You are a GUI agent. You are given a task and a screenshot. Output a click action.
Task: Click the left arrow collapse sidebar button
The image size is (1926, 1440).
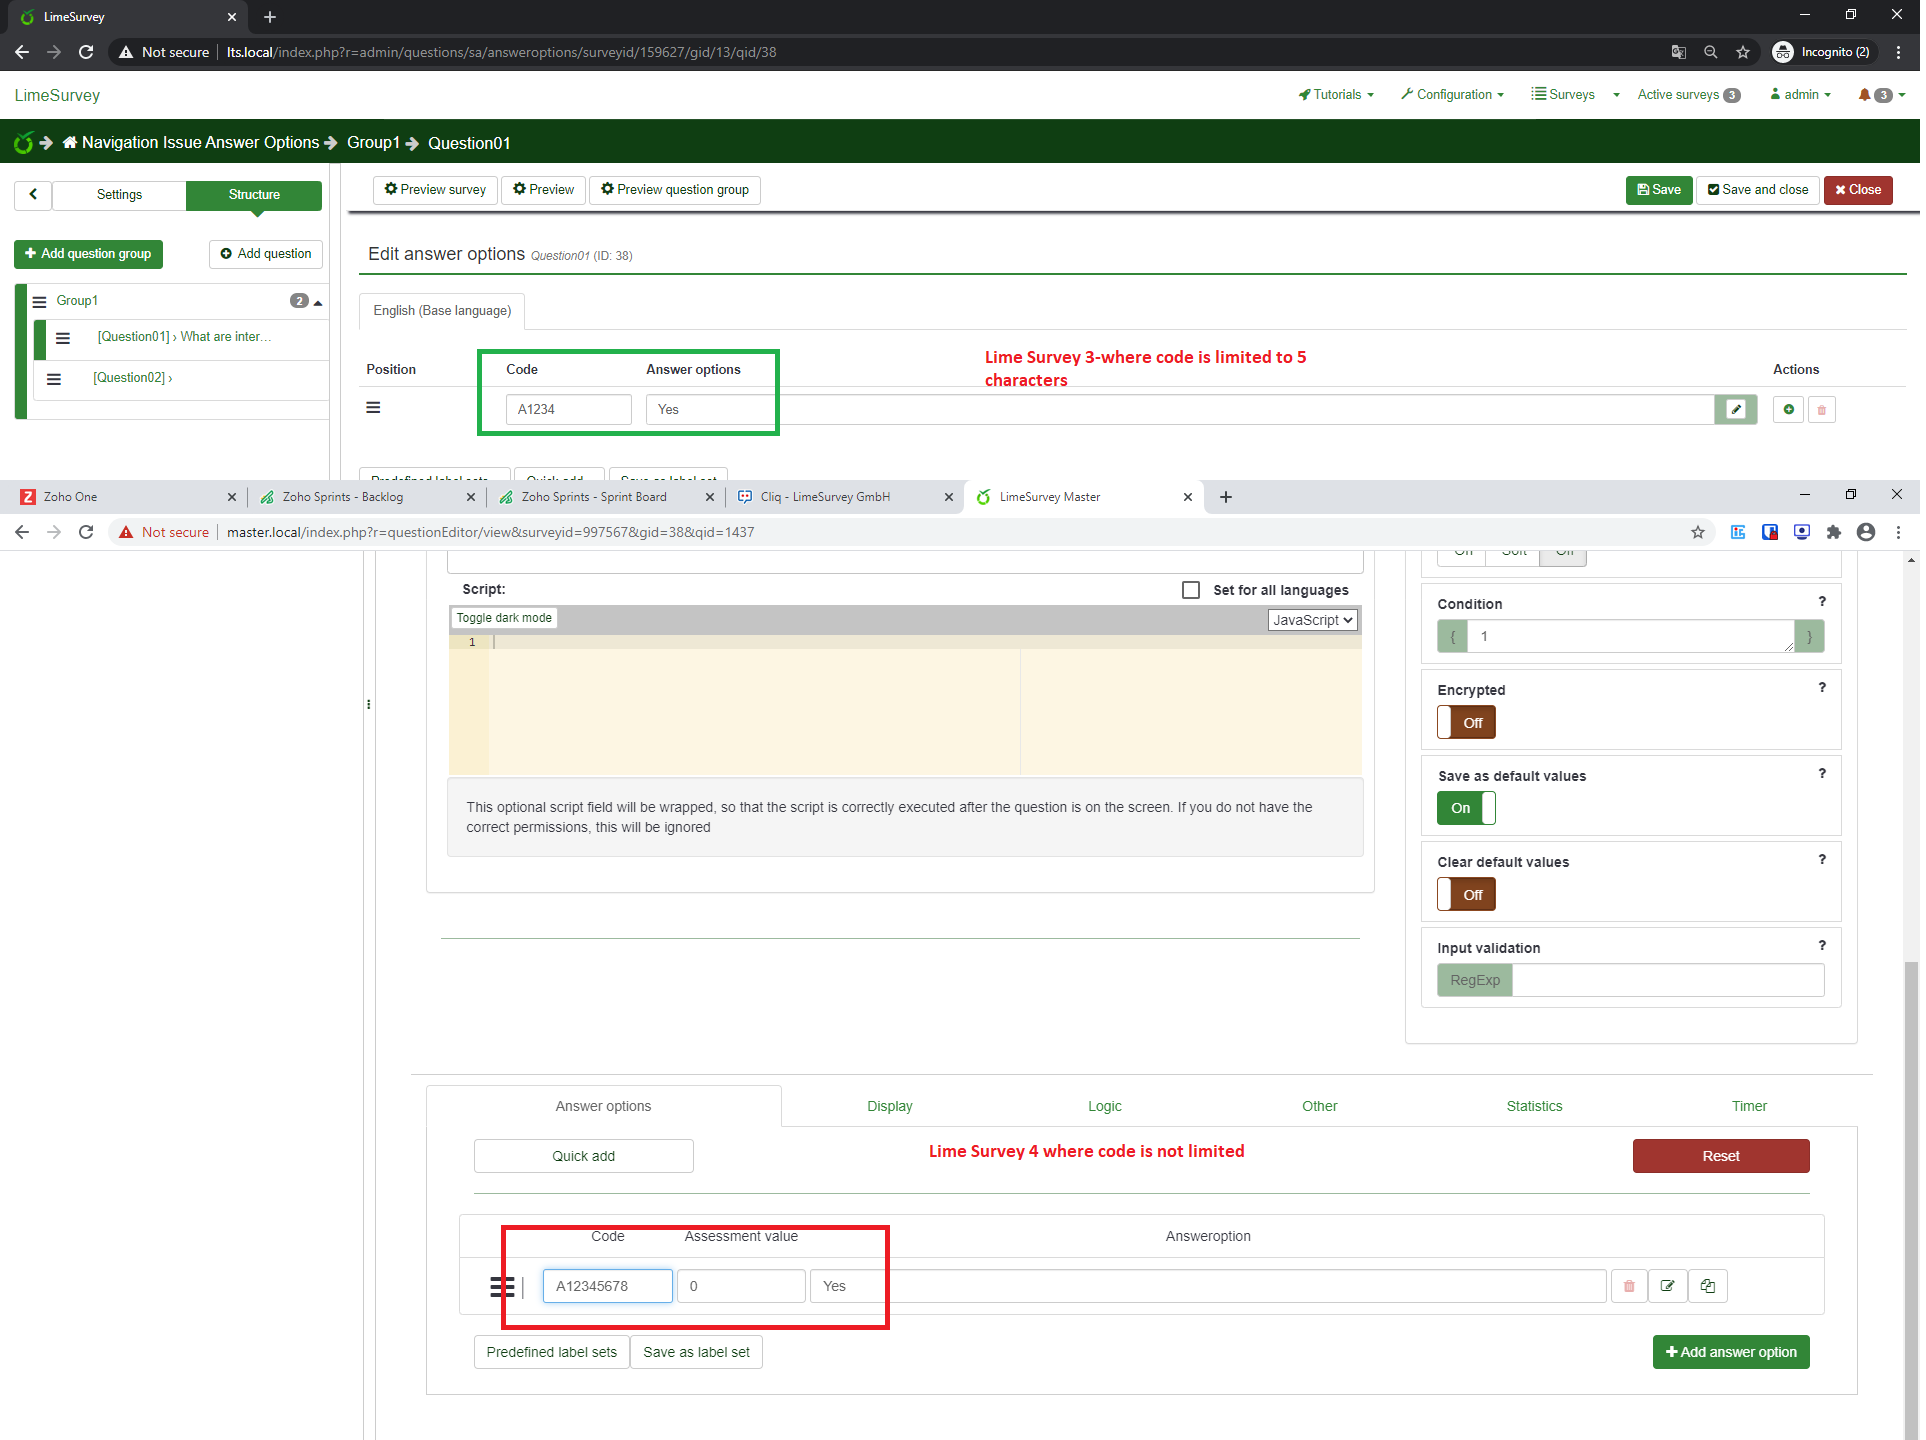33,195
